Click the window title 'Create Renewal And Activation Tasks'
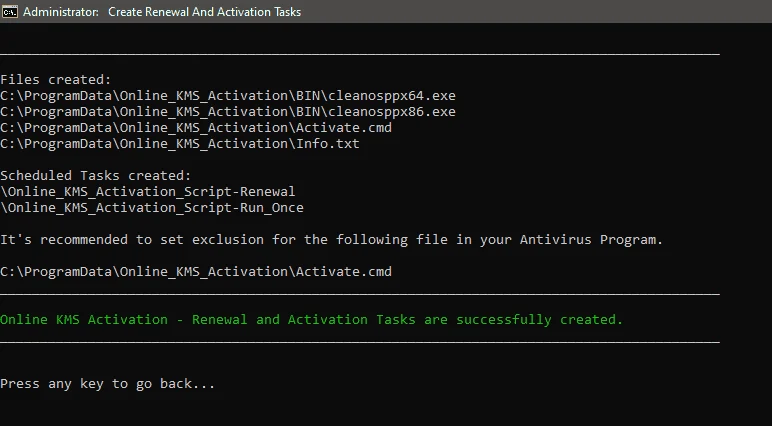This screenshot has width=772, height=426. click(x=204, y=12)
